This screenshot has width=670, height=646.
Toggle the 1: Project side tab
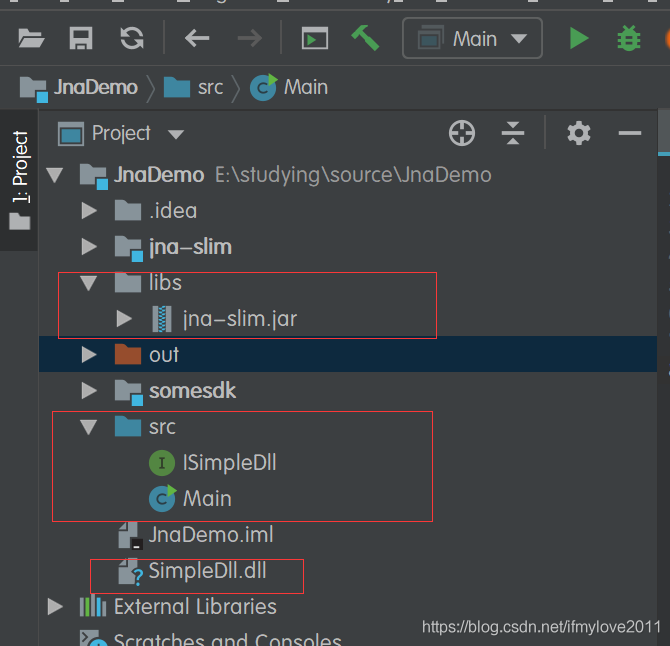20,180
